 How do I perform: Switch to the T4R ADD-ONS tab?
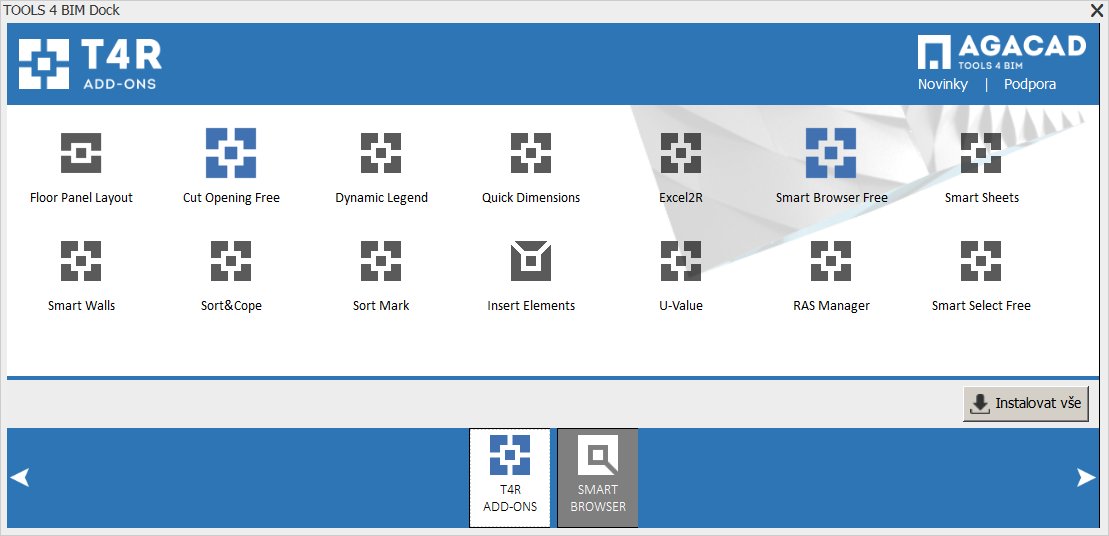click(509, 477)
